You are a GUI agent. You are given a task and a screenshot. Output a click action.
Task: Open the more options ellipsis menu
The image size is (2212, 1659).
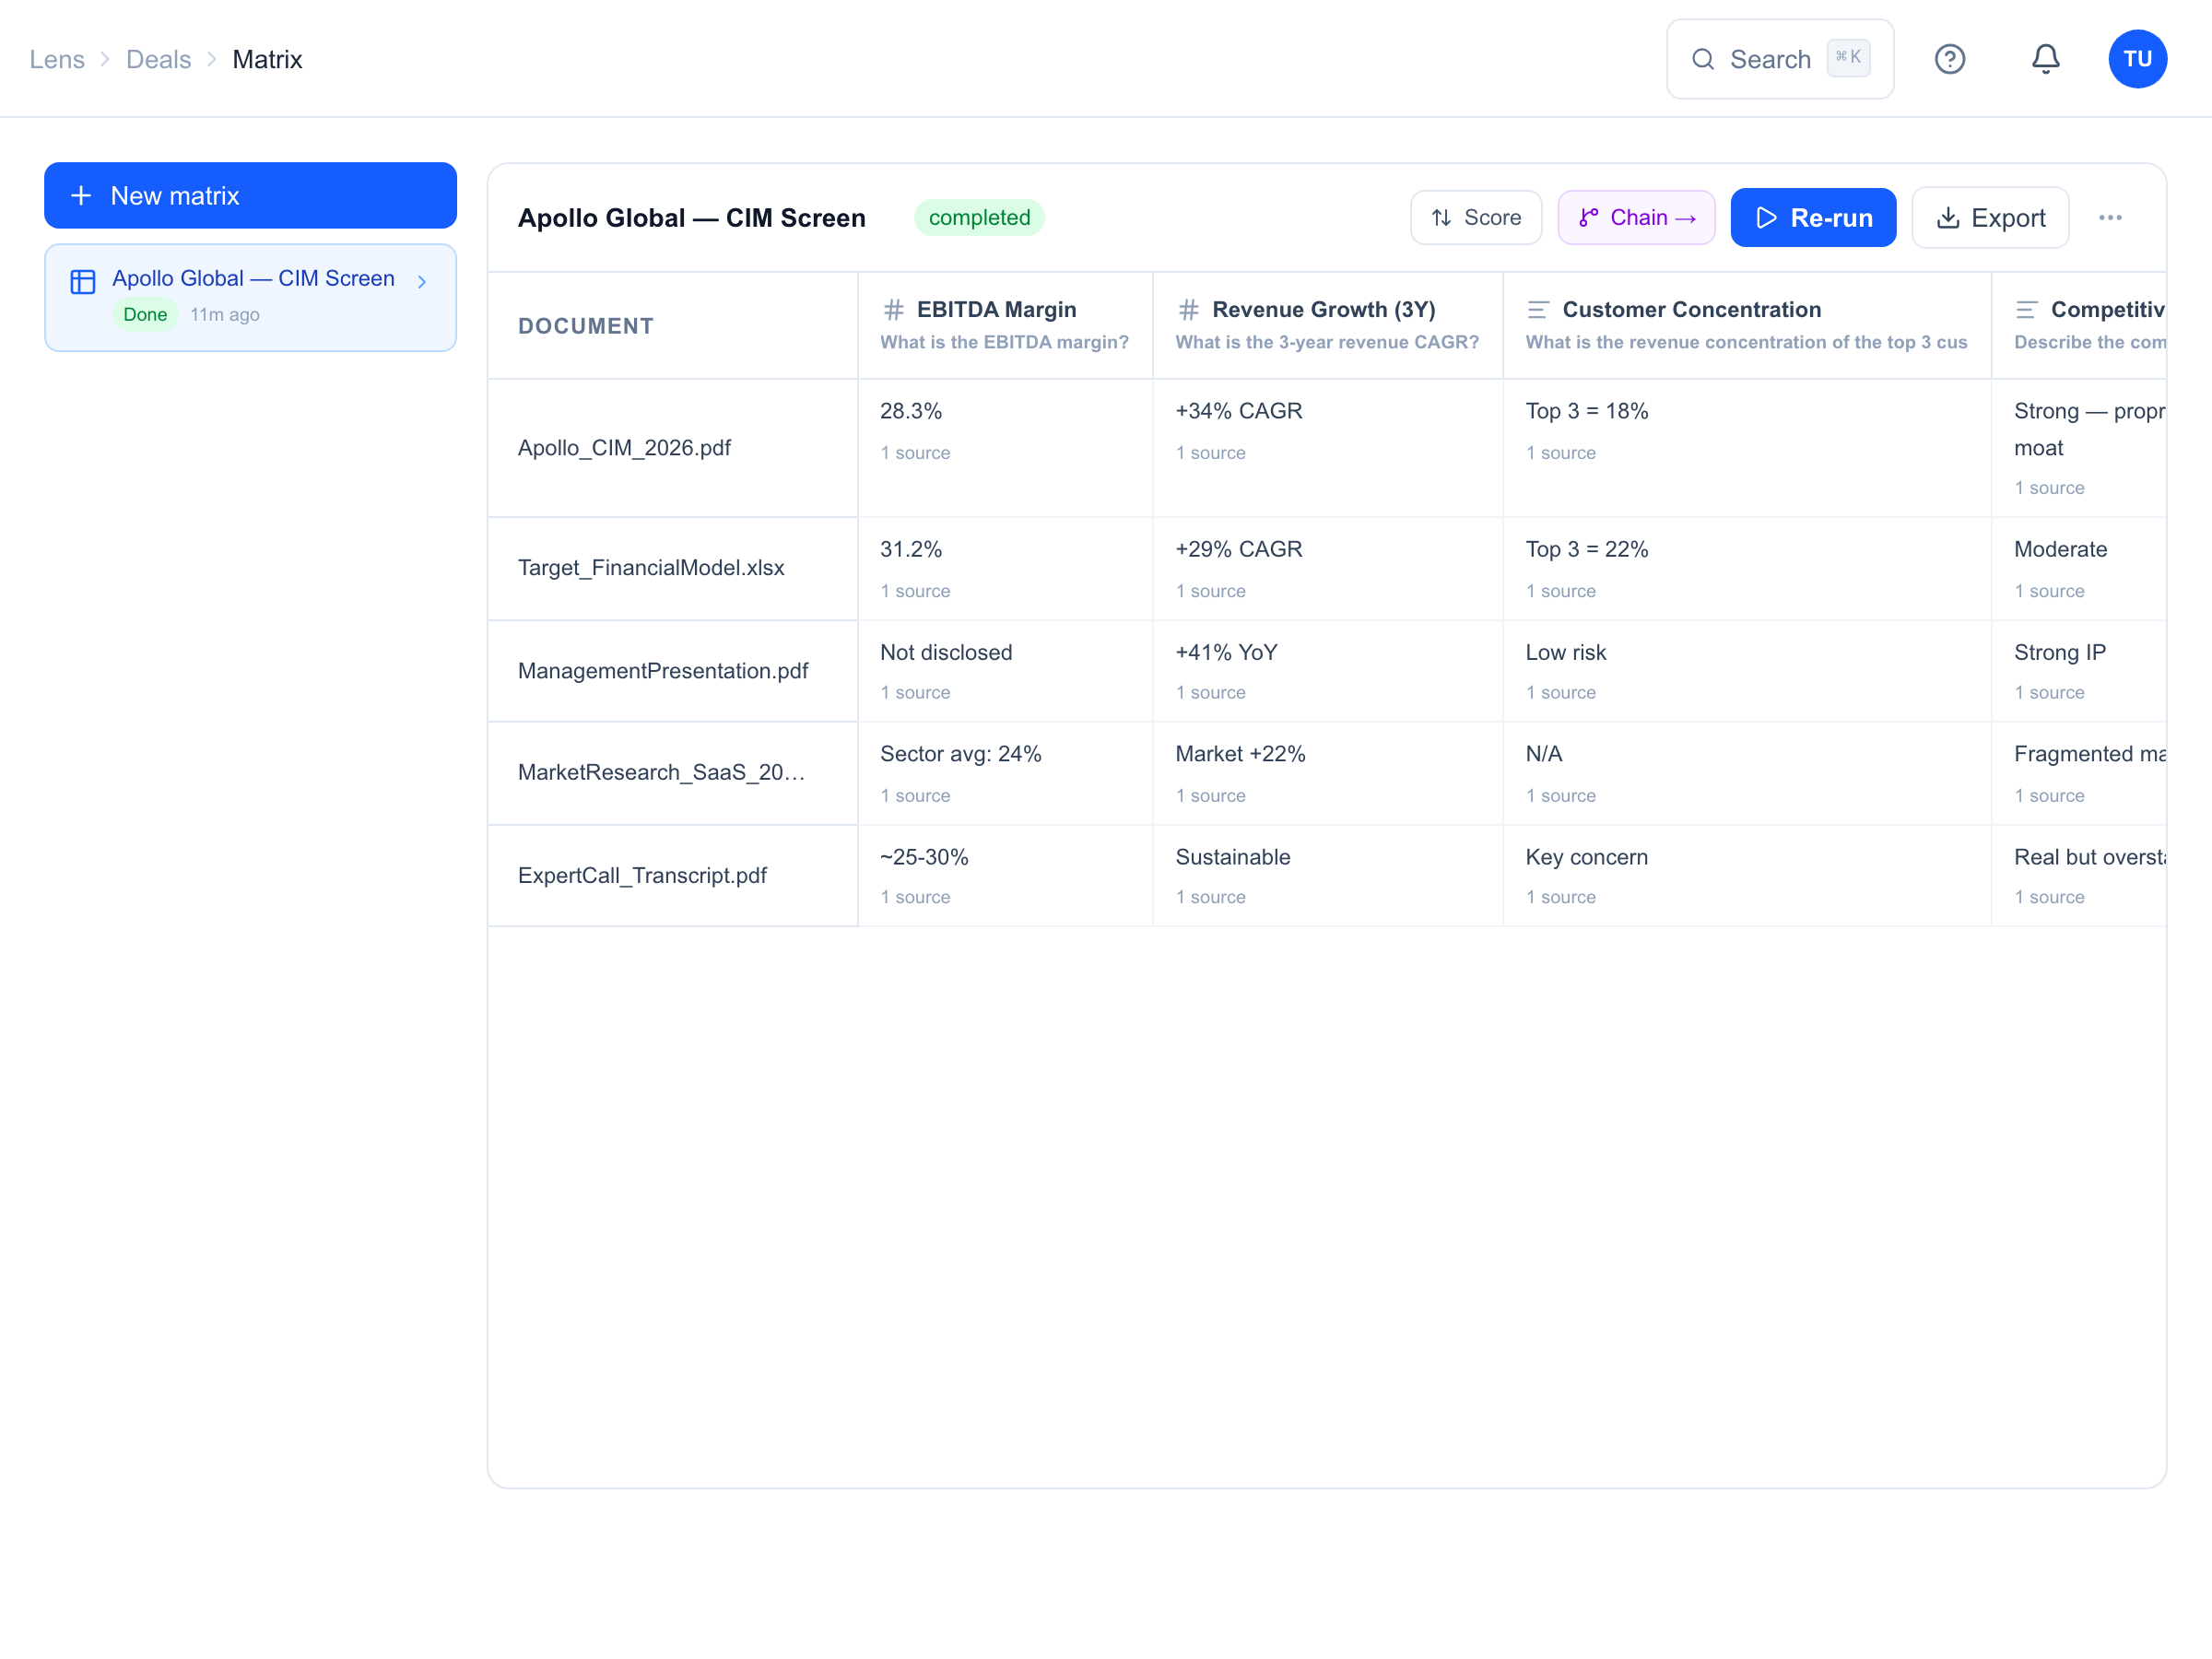tap(2110, 217)
